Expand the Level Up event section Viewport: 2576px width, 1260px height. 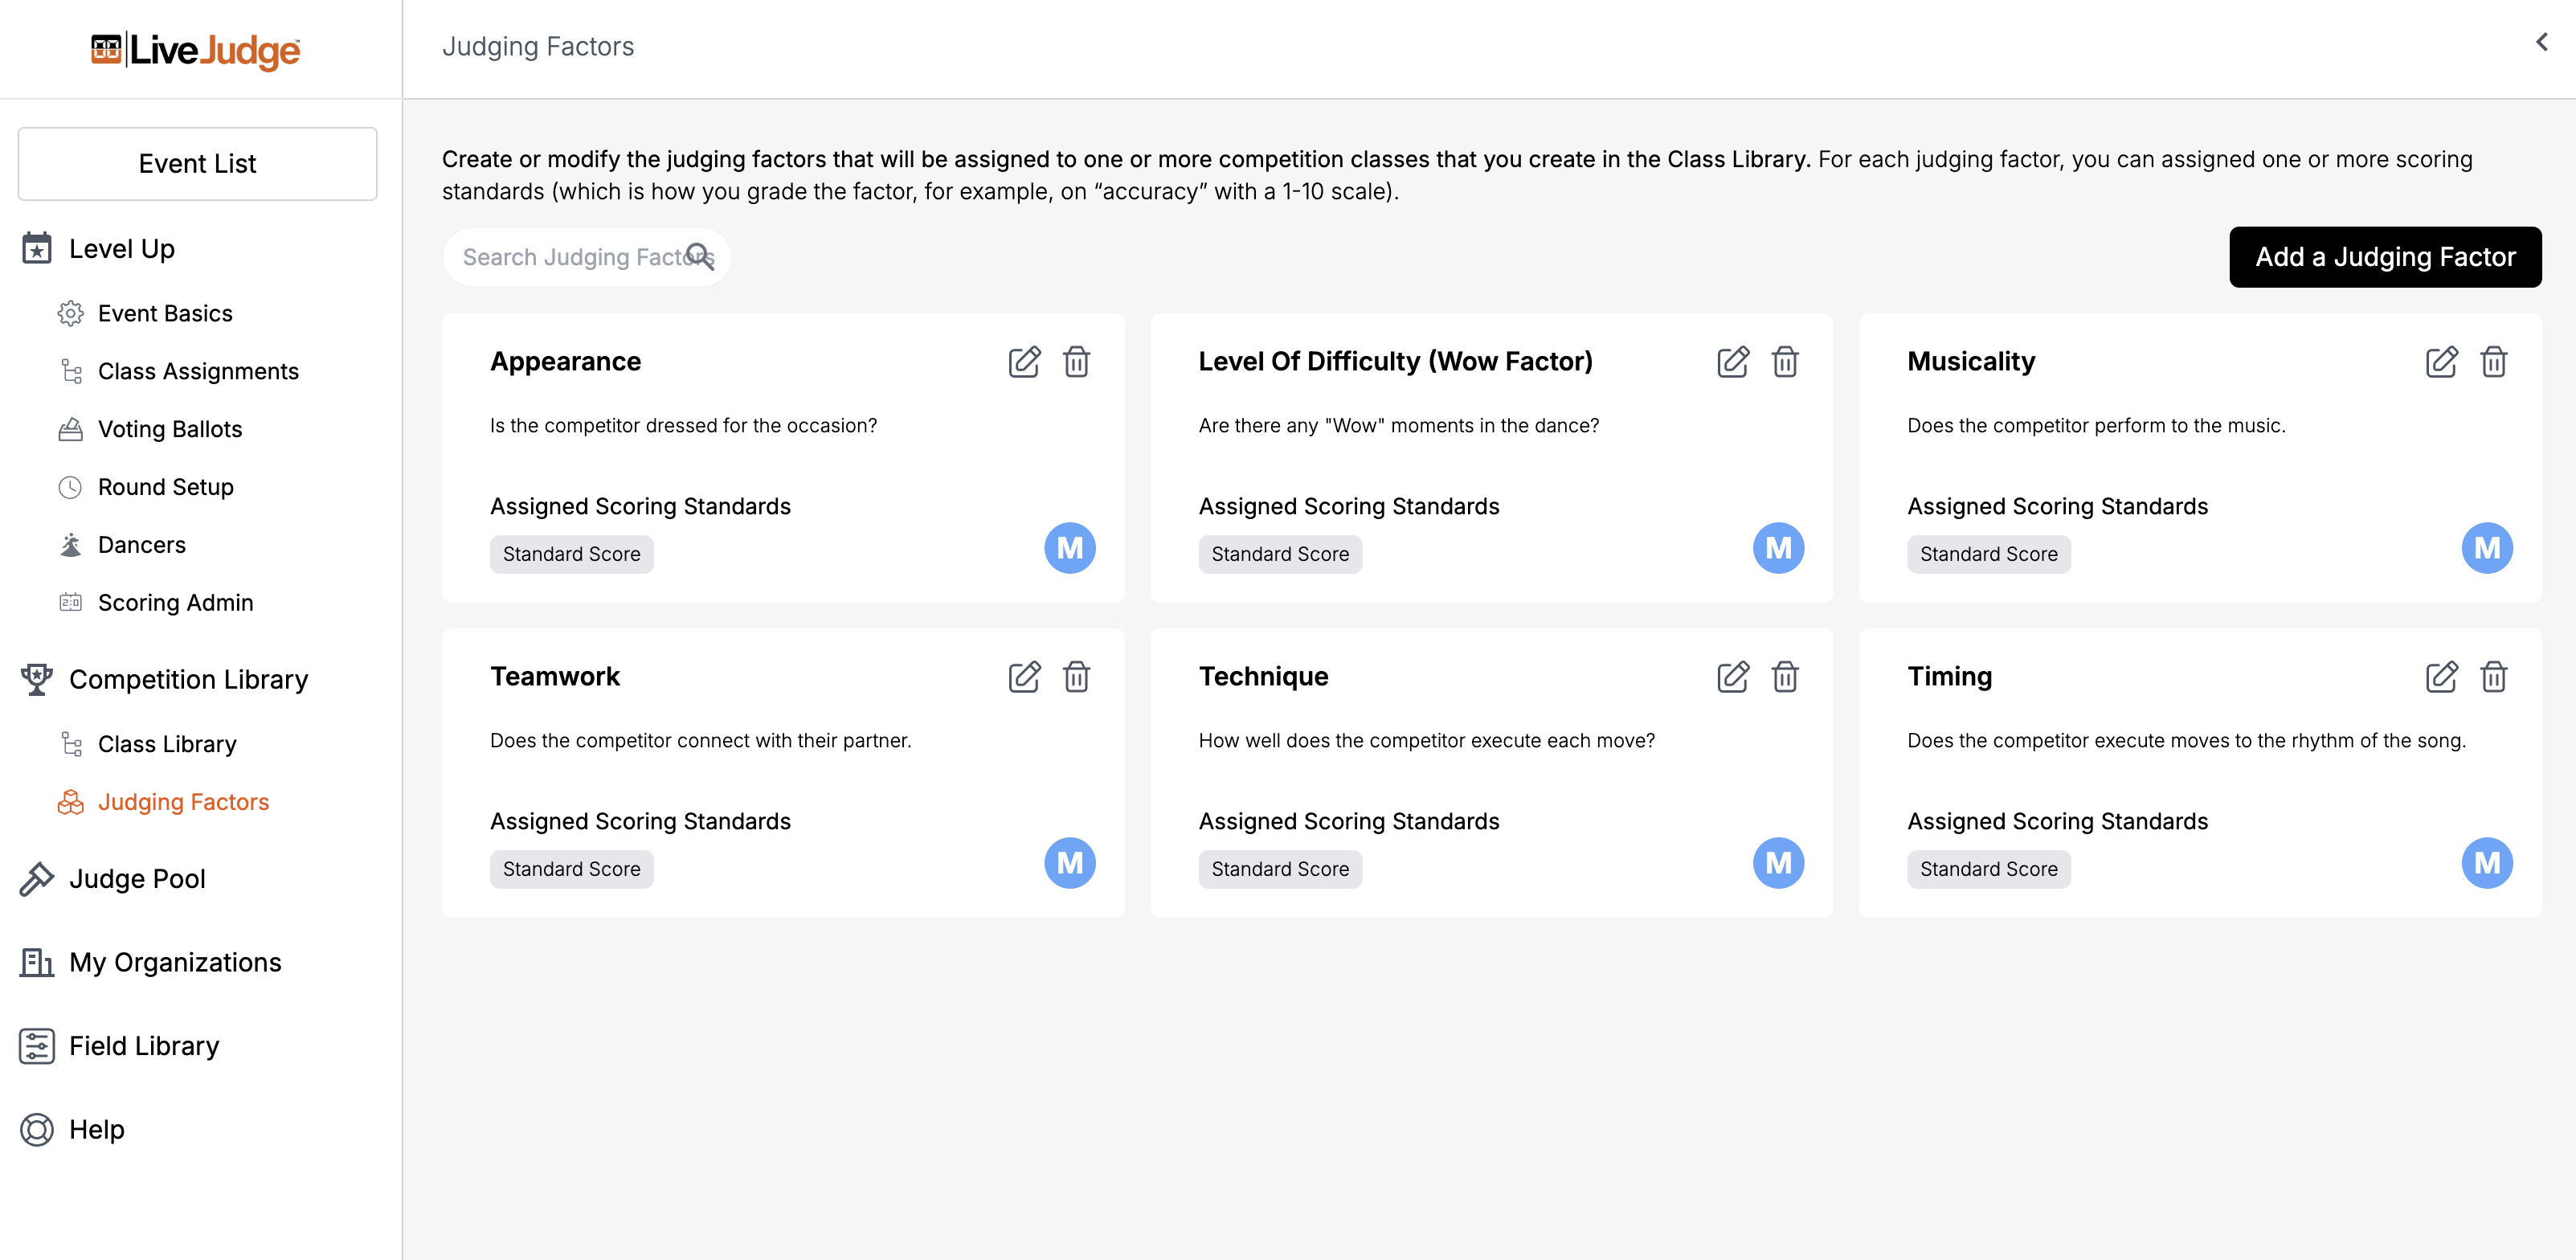pos(121,248)
